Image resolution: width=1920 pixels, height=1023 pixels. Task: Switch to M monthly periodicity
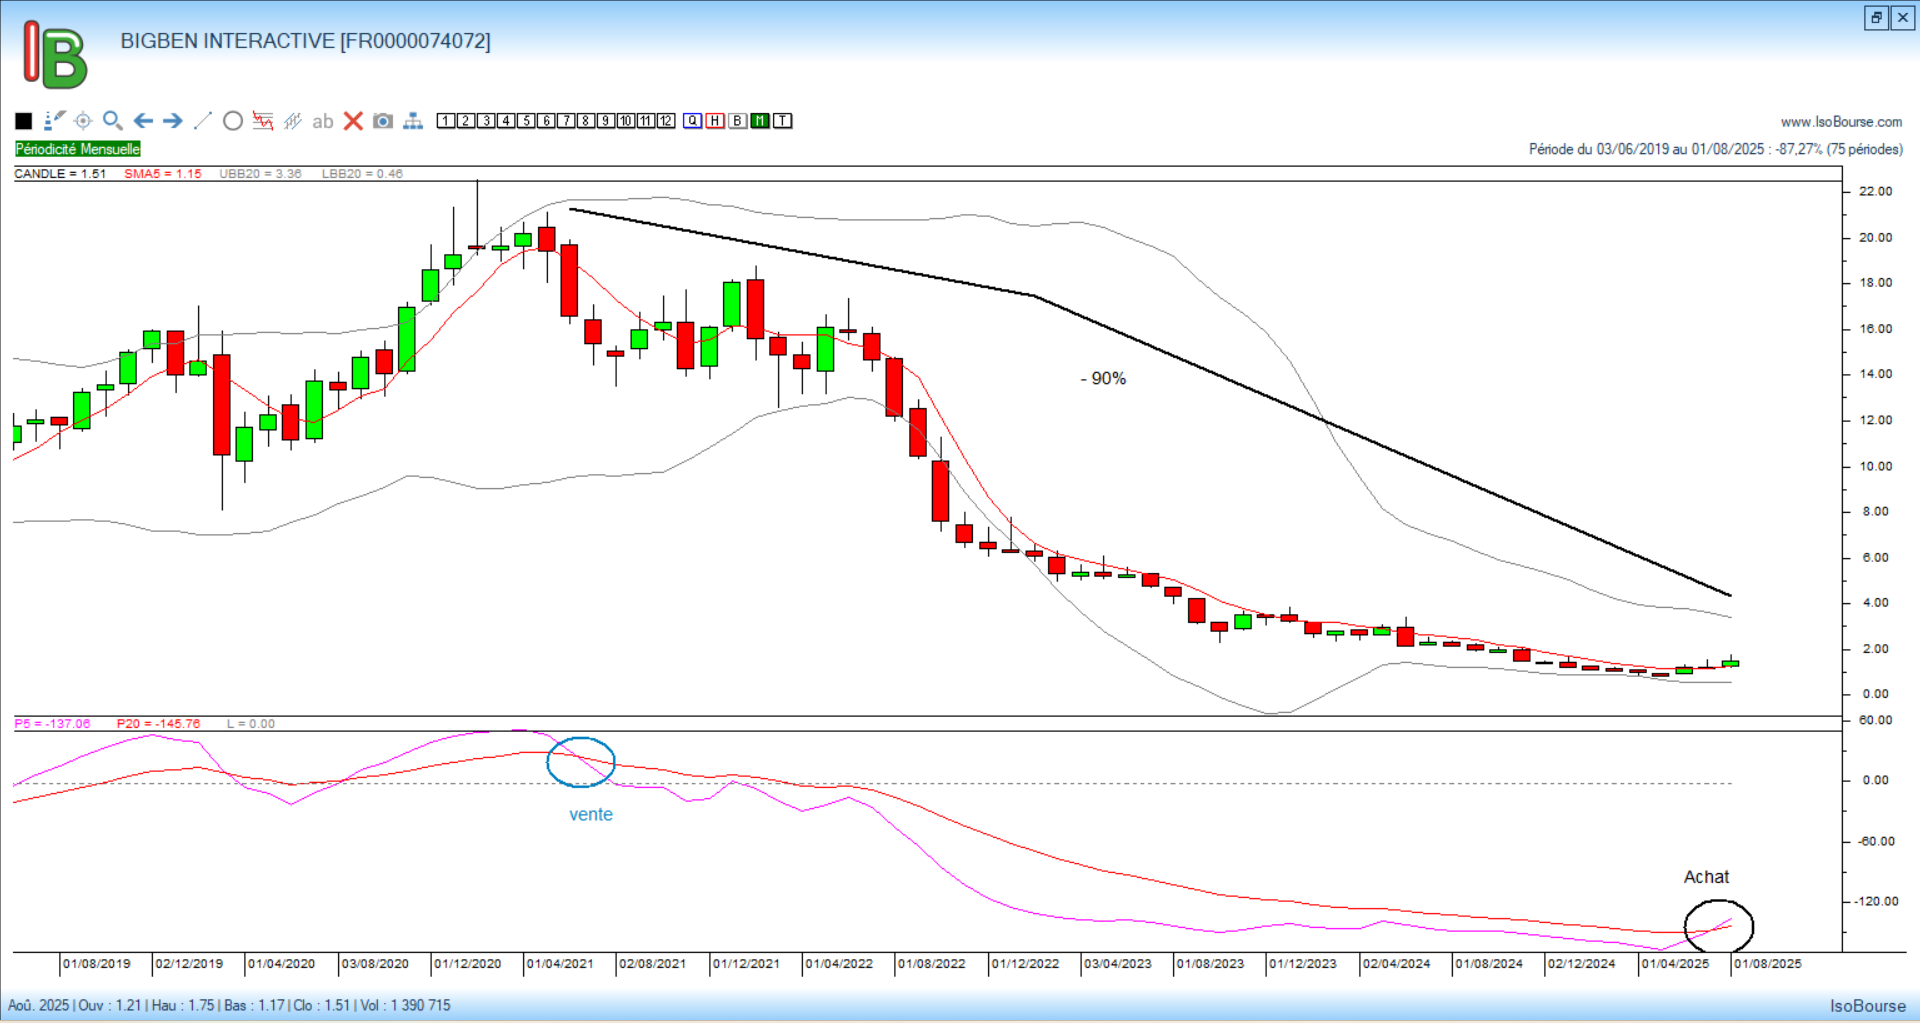click(x=760, y=121)
